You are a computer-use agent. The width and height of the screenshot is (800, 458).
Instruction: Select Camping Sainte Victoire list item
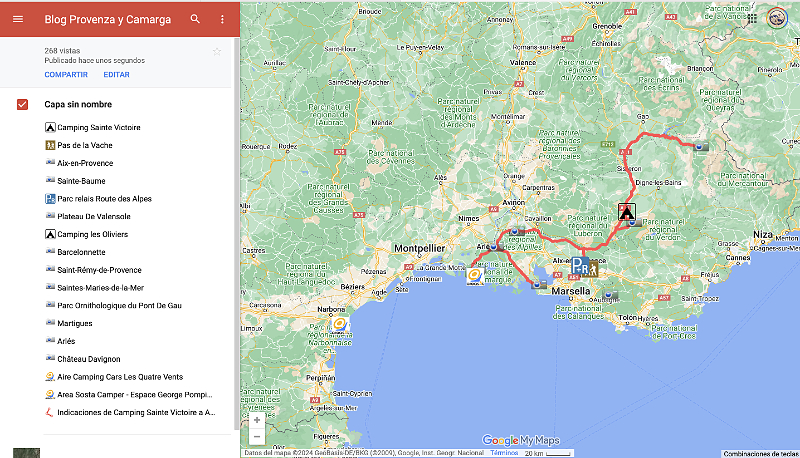pos(98,128)
